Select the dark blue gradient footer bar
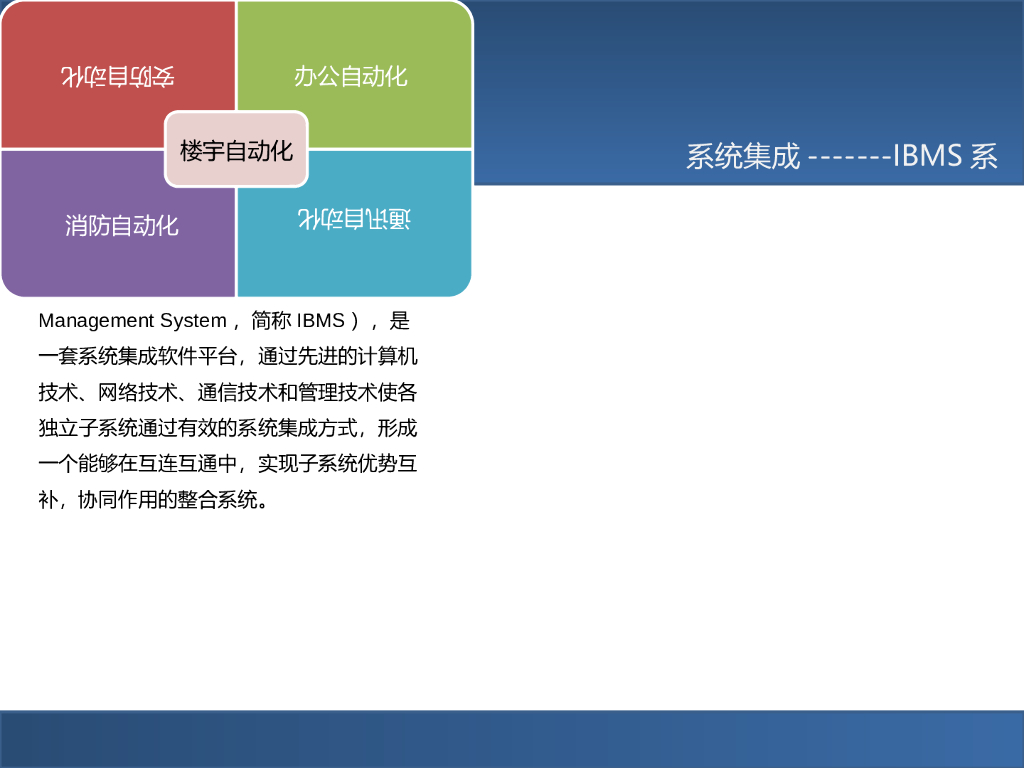The width and height of the screenshot is (1024, 768). click(512, 735)
